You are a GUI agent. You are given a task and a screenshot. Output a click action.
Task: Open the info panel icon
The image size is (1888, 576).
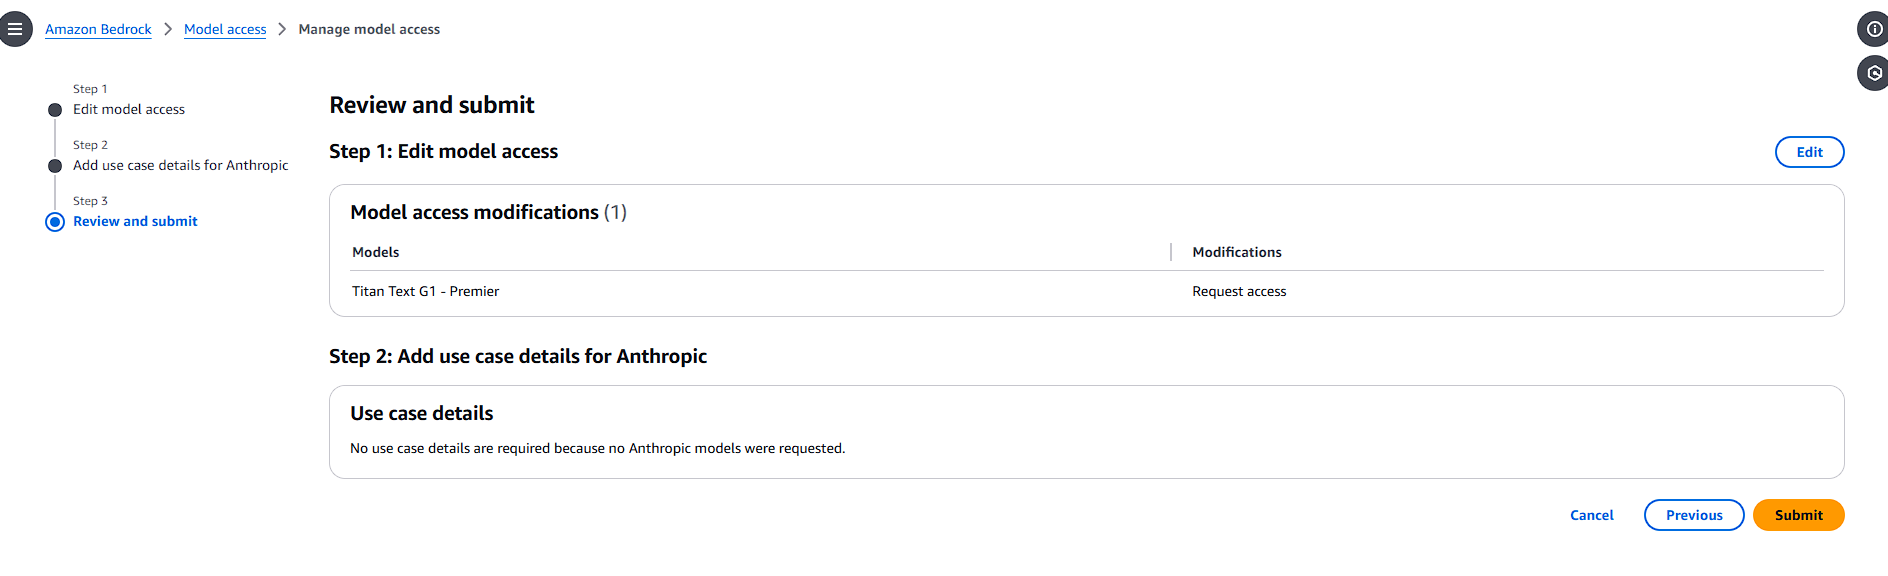tap(1873, 29)
